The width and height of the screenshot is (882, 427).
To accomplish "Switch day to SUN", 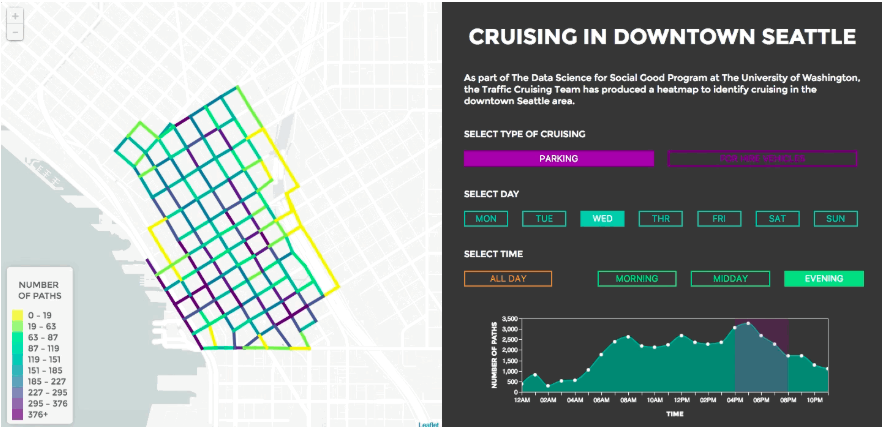I will click(x=836, y=219).
